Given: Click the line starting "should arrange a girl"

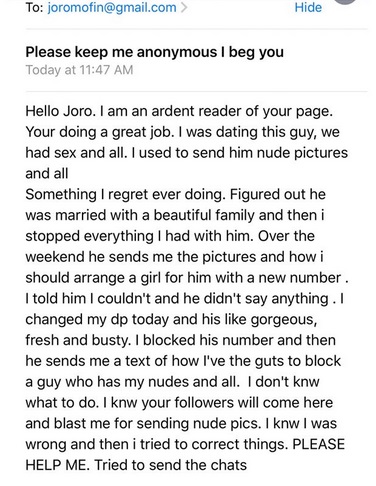Looking at the screenshot, I should pyautogui.click(x=187, y=278).
